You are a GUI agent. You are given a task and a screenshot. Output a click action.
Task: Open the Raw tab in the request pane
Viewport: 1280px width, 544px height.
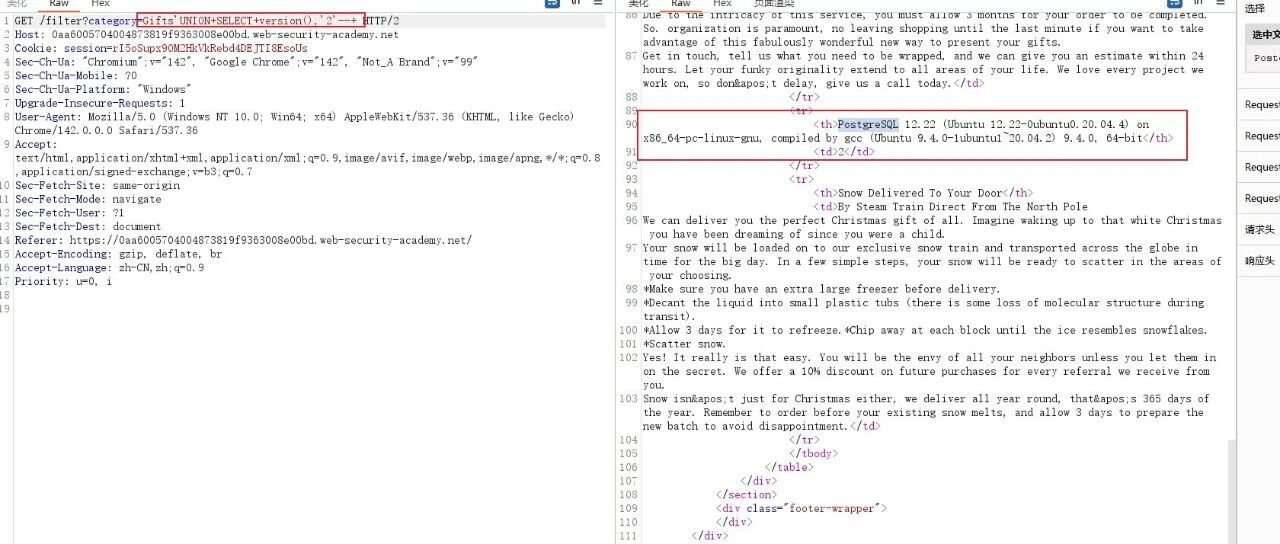pyautogui.click(x=59, y=4)
